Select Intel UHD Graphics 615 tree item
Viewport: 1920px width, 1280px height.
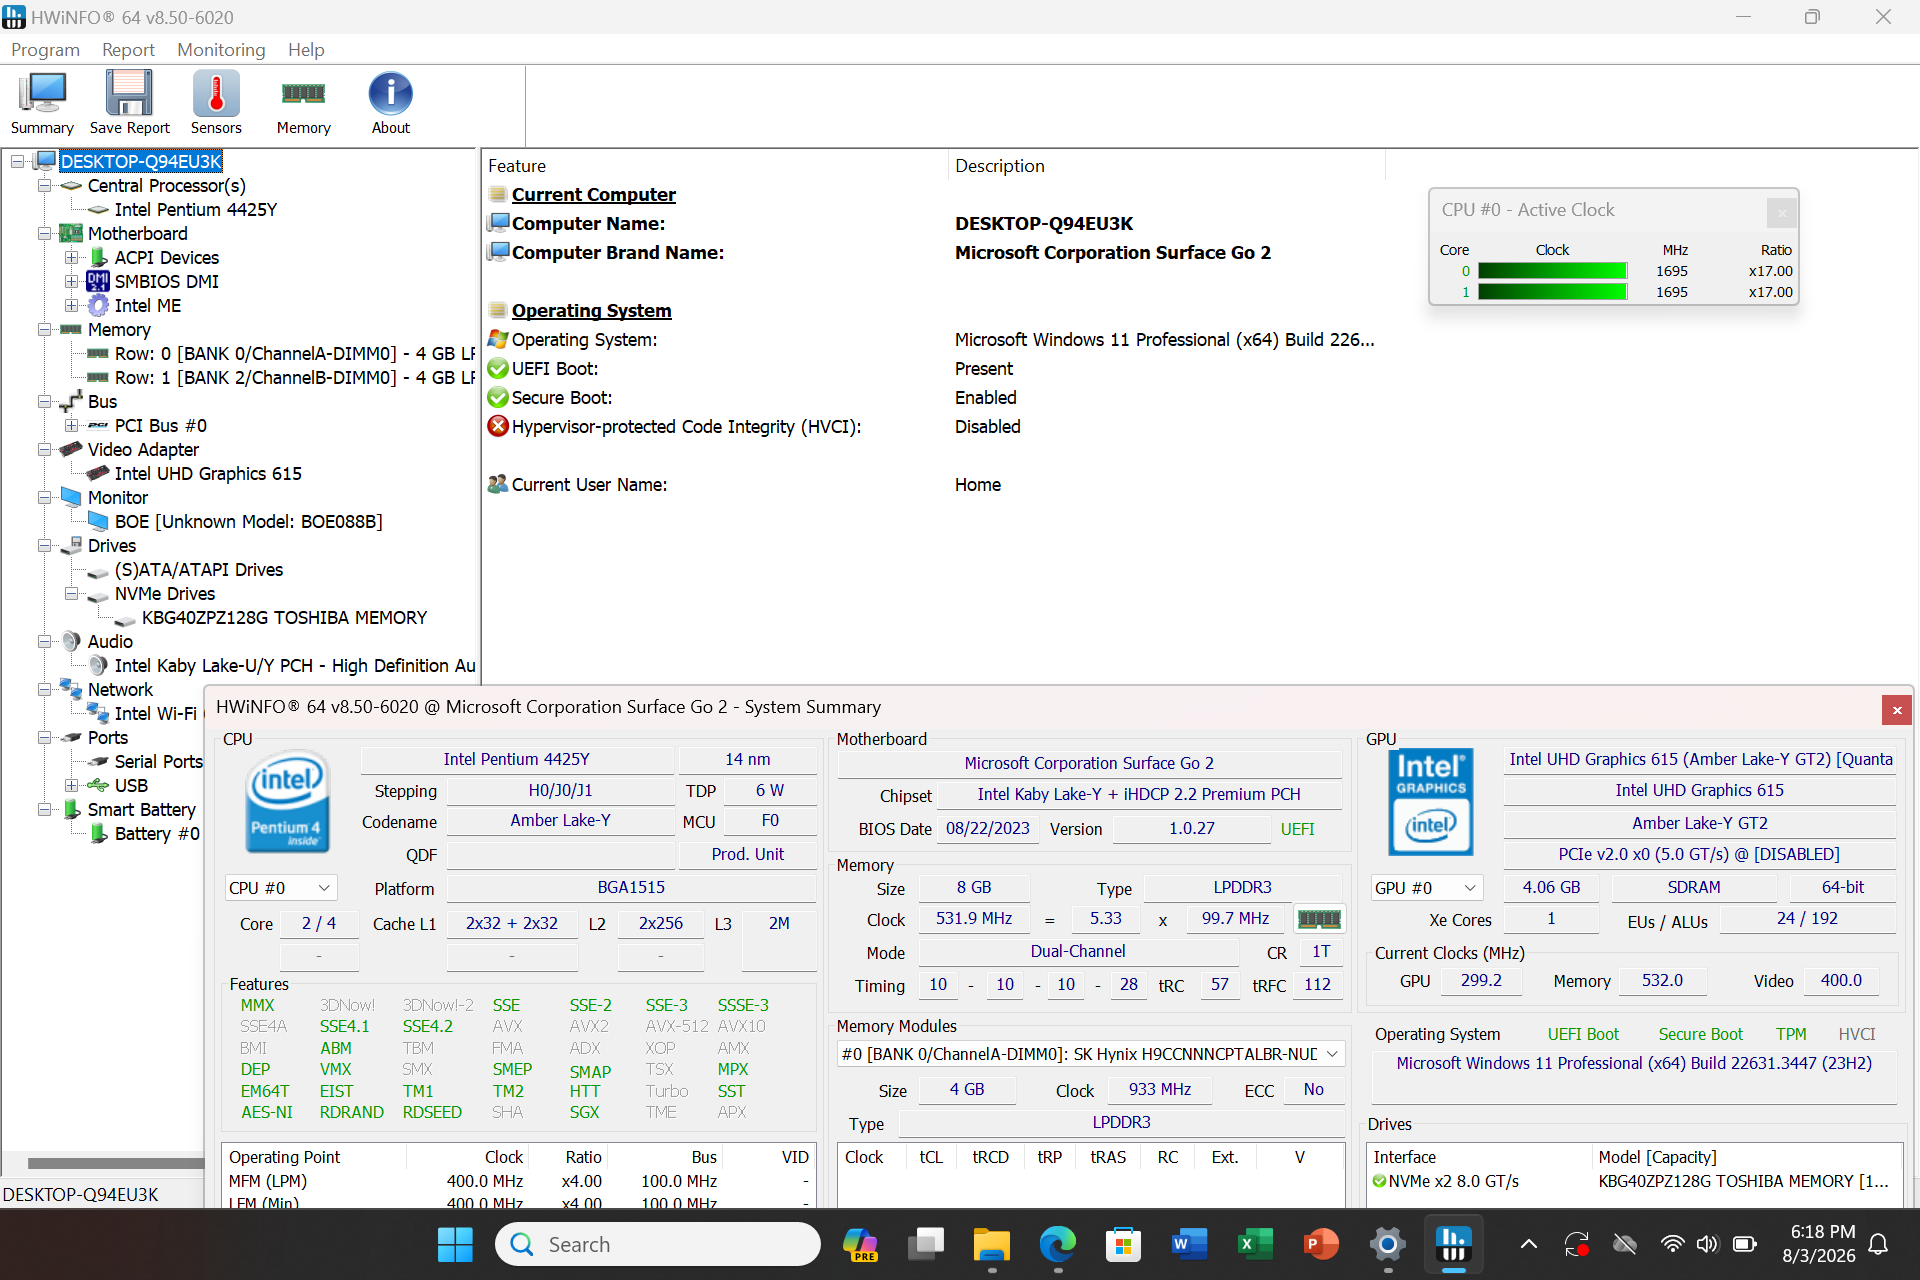tap(208, 474)
